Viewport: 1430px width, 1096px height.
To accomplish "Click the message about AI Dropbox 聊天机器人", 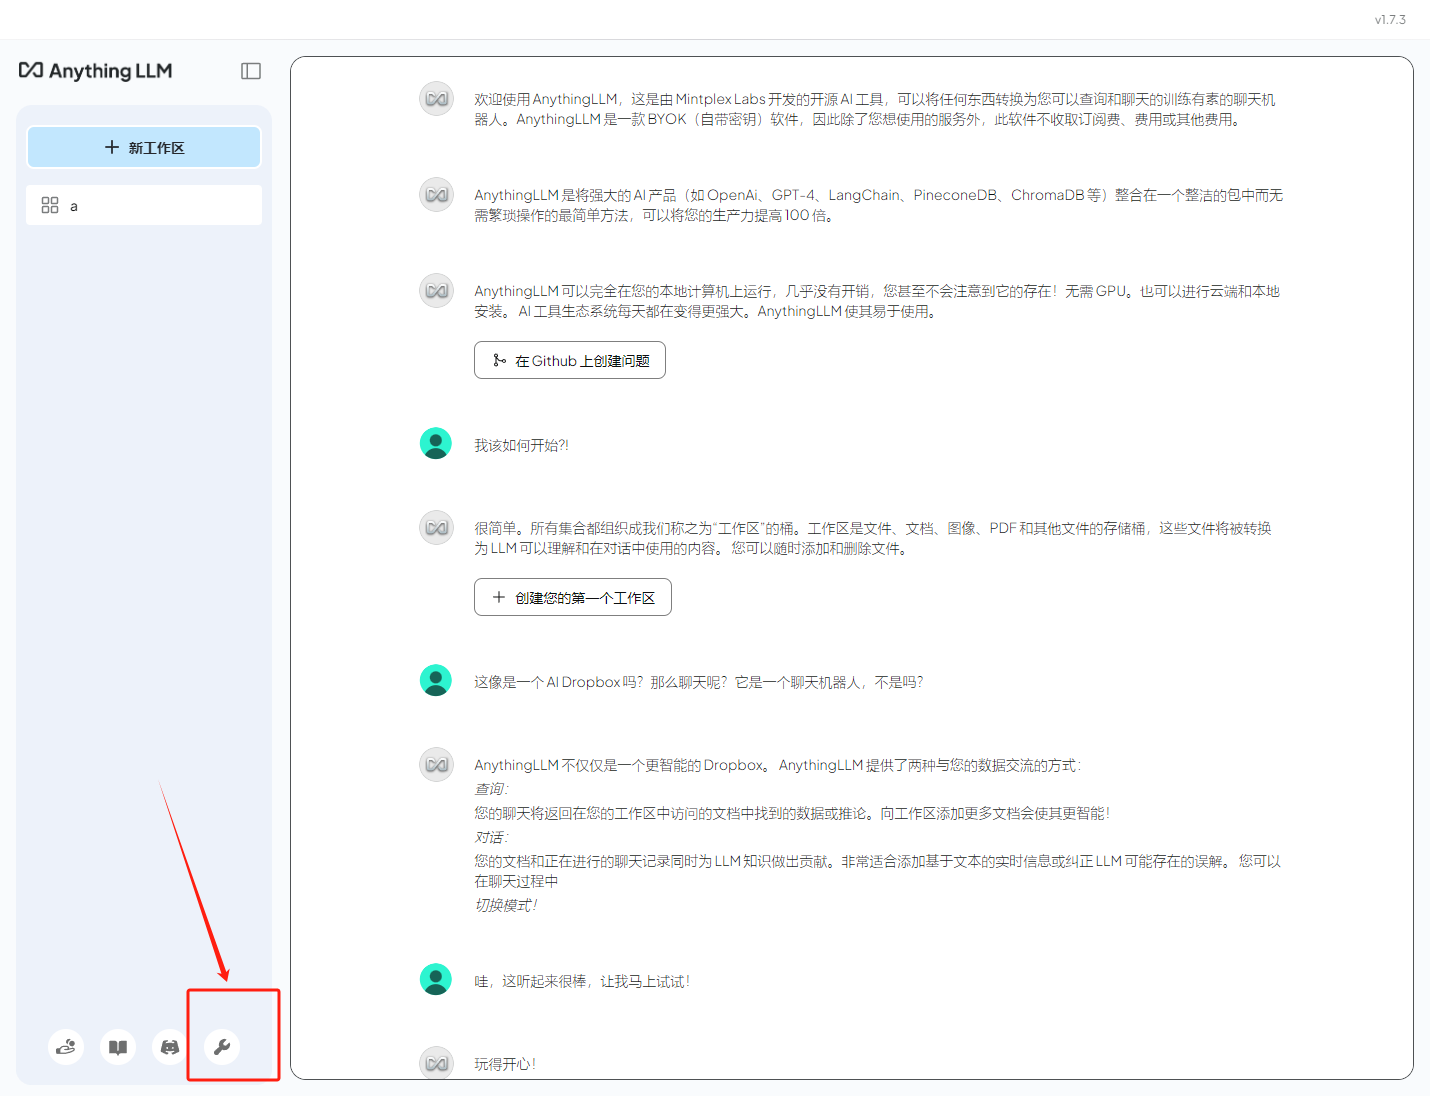I will [x=699, y=682].
